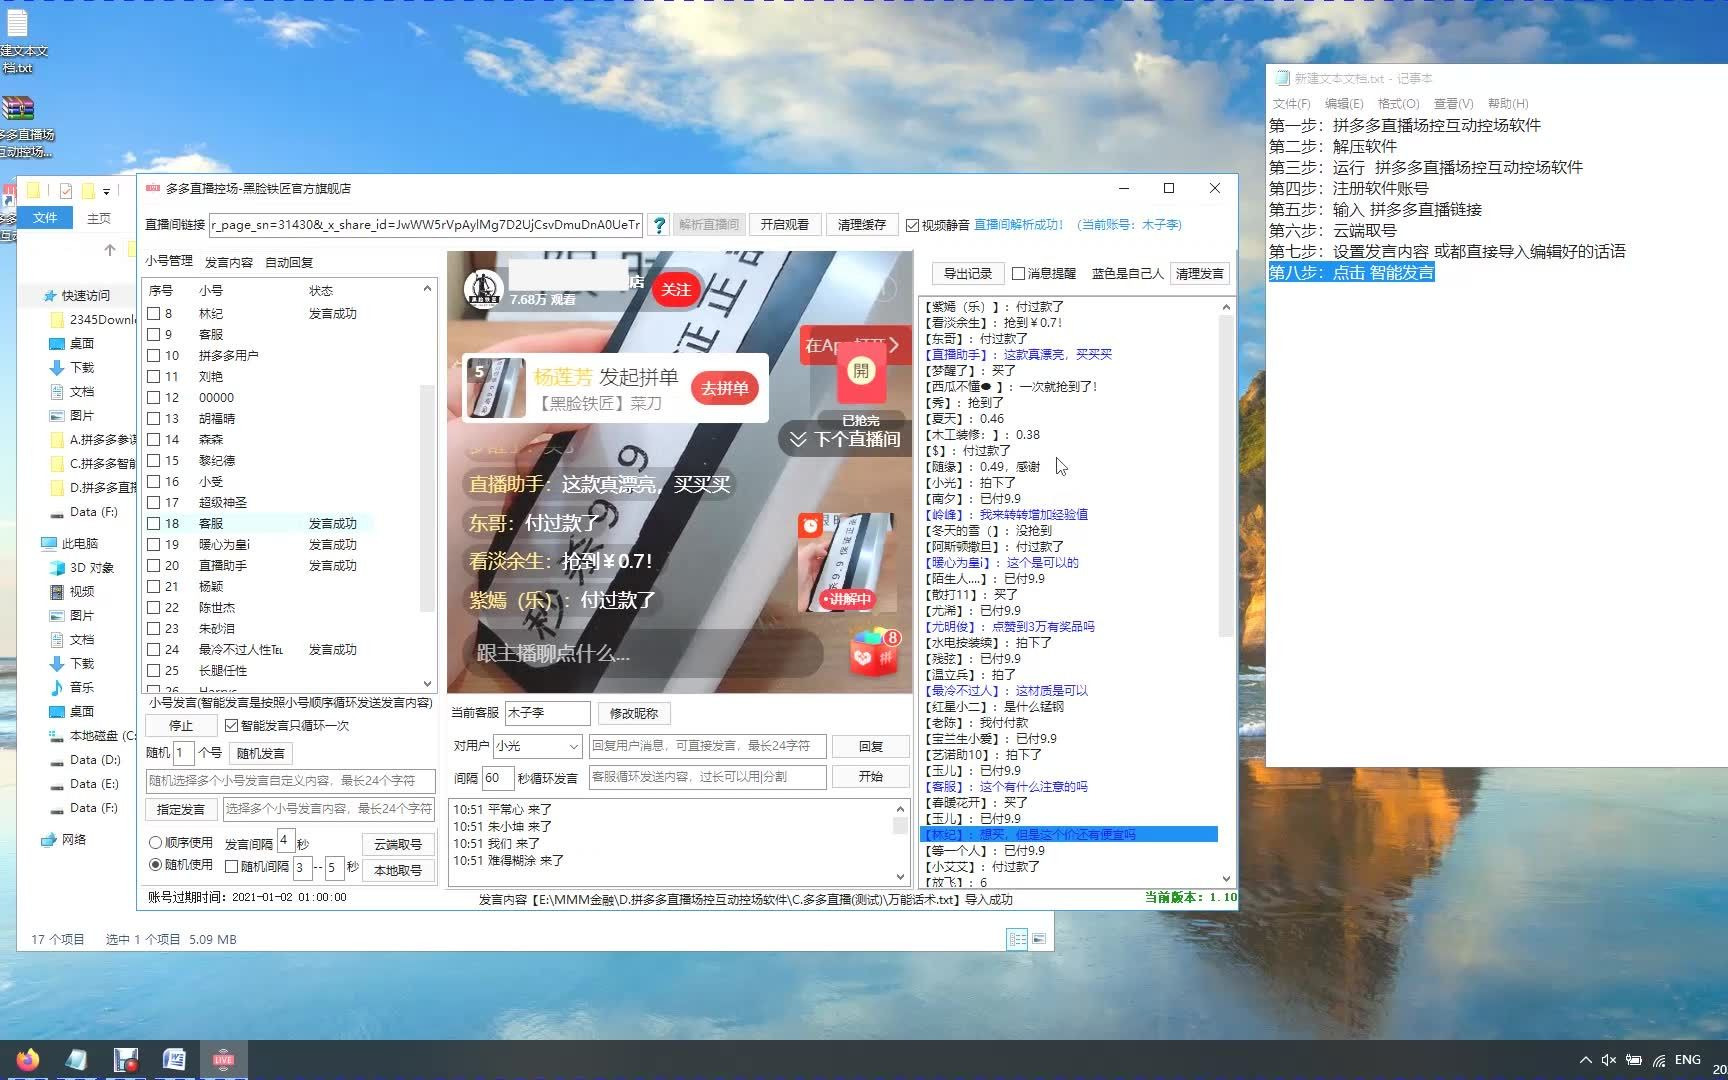Open the 自动回复 tab
The width and height of the screenshot is (1728, 1080).
289,262
